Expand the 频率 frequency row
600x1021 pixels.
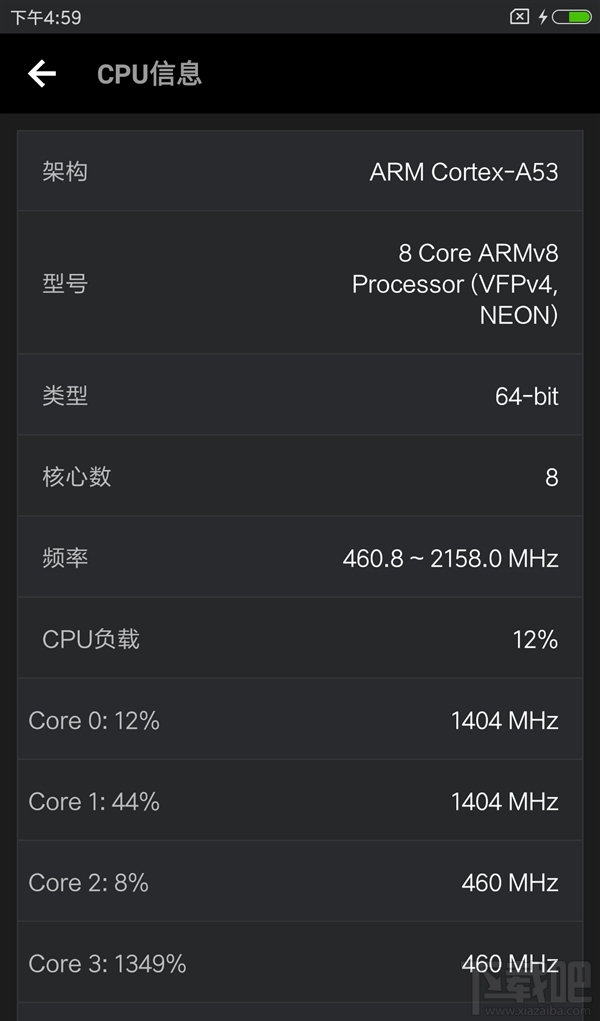coord(300,558)
